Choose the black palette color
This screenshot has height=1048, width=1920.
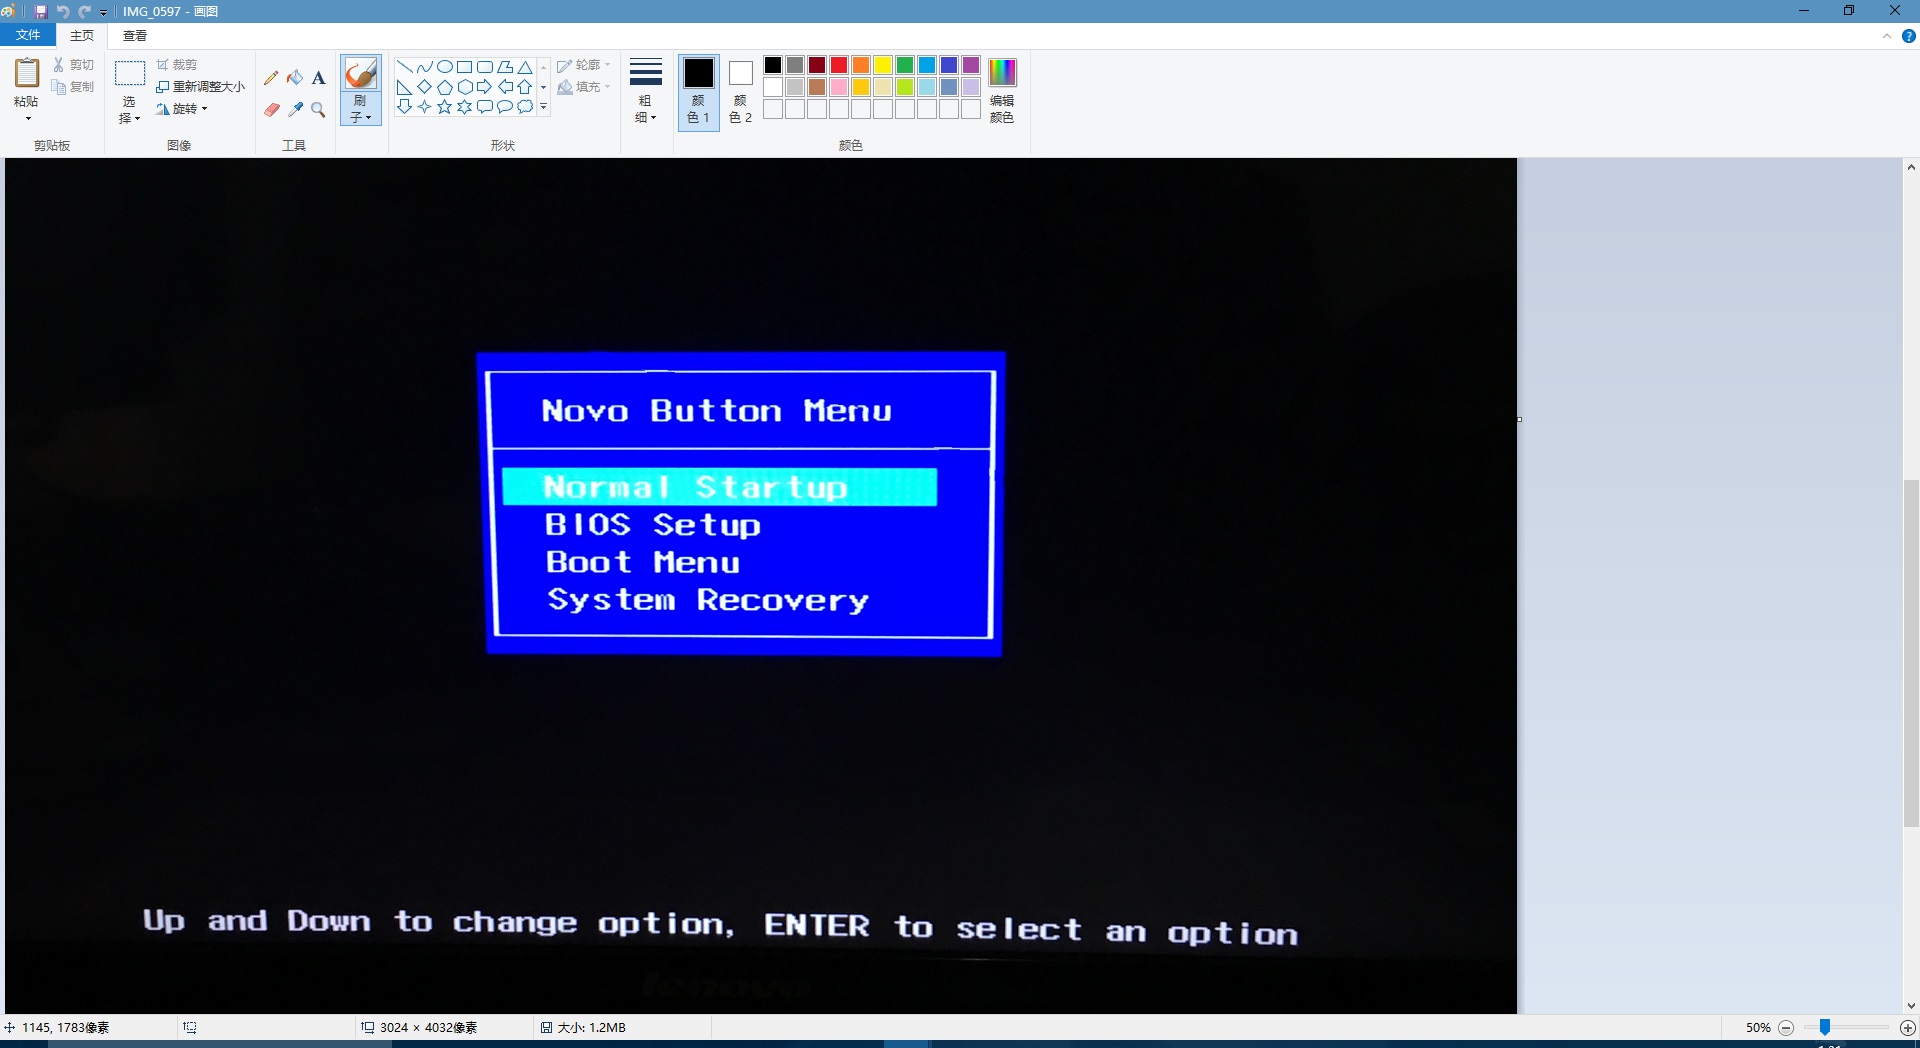coord(773,65)
